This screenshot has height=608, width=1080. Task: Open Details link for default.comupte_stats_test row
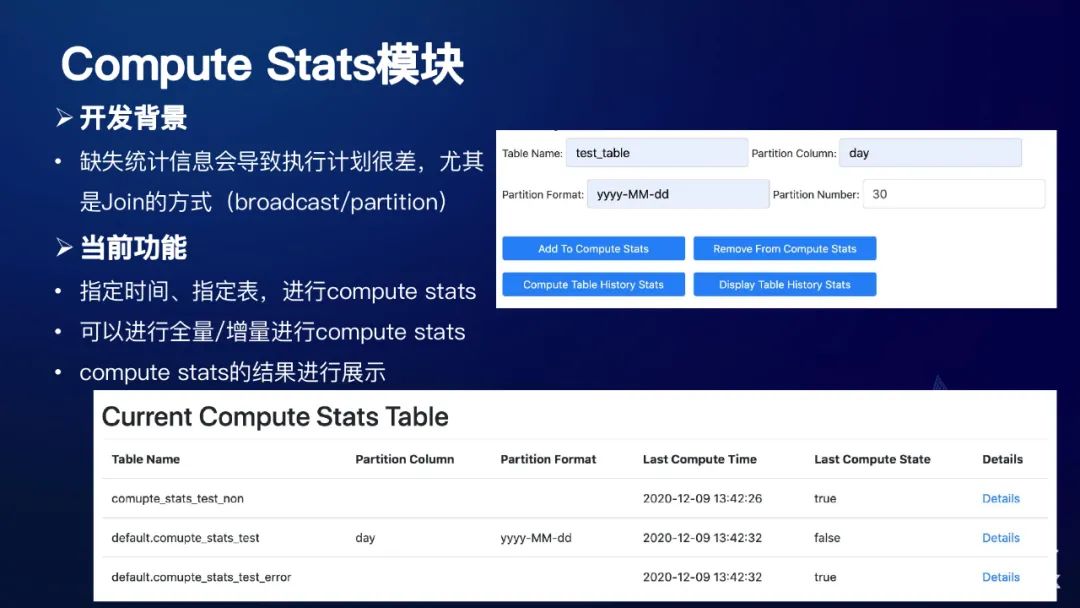click(x=1000, y=538)
